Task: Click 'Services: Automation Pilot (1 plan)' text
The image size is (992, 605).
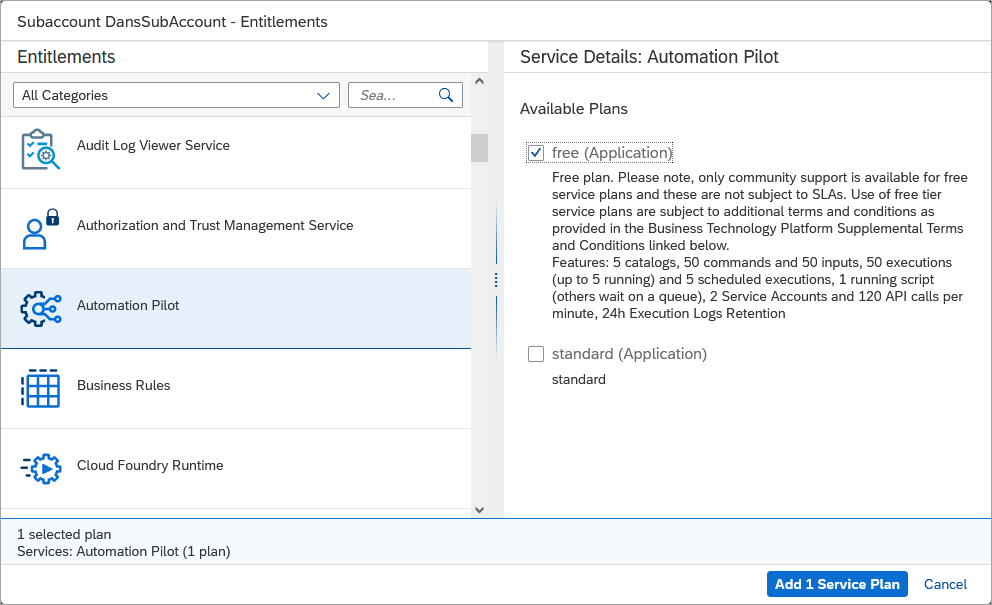Action: (123, 551)
